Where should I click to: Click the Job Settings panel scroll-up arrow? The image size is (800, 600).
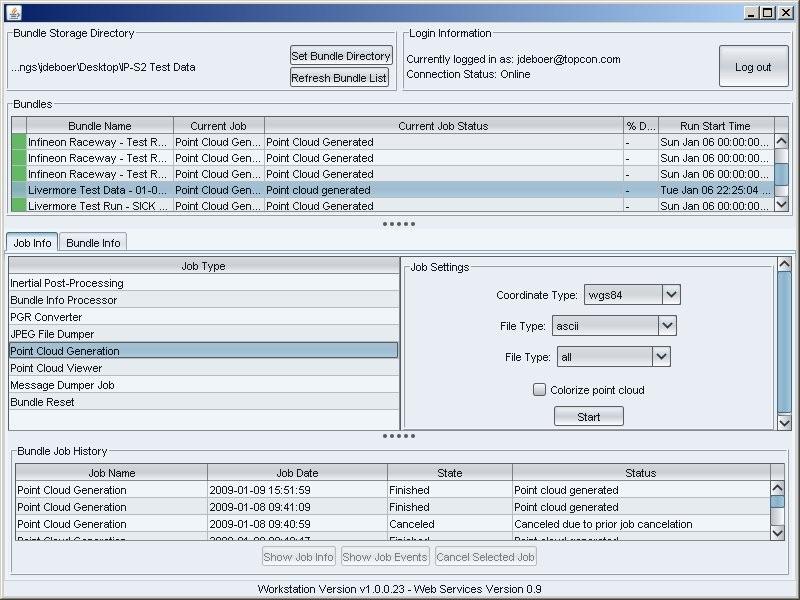coord(784,264)
